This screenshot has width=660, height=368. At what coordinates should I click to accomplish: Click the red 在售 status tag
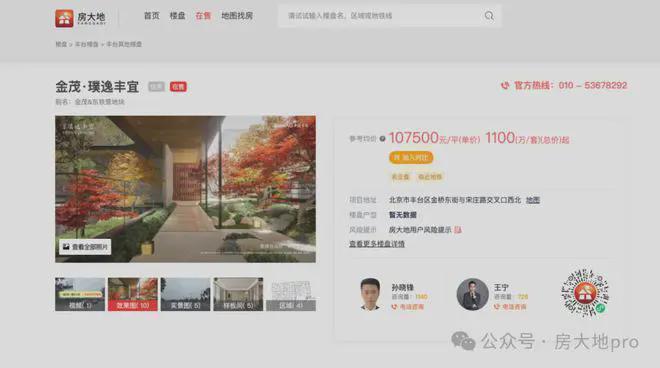point(178,87)
